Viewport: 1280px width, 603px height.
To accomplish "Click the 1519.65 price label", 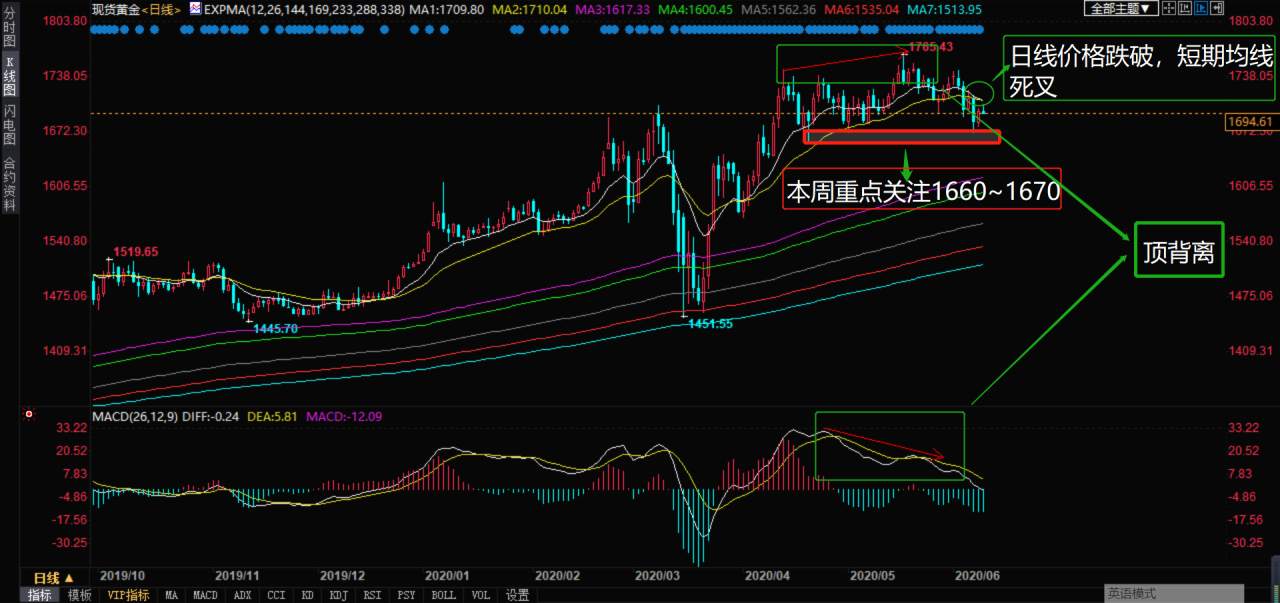I will coord(135,252).
